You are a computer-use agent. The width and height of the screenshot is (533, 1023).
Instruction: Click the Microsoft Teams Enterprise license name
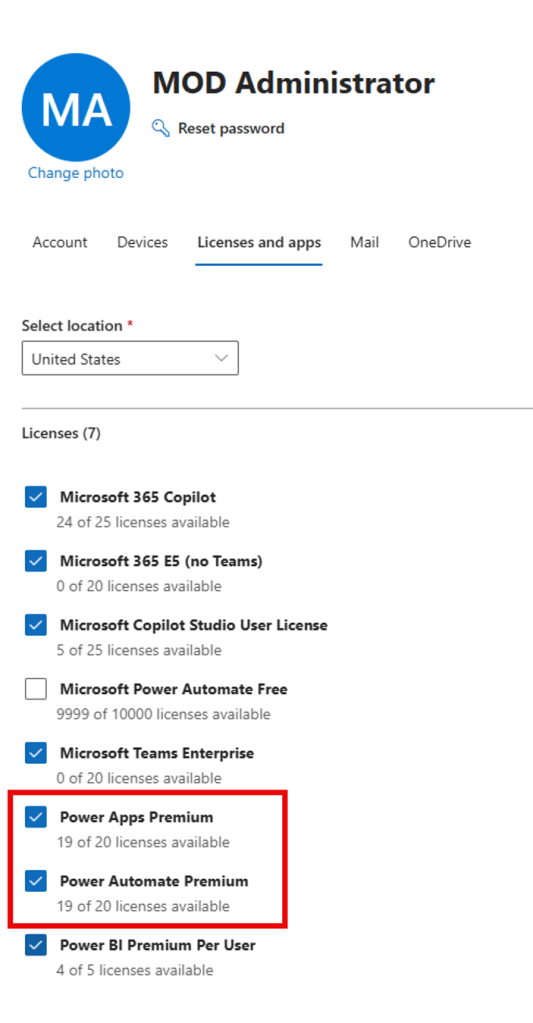coord(157,753)
